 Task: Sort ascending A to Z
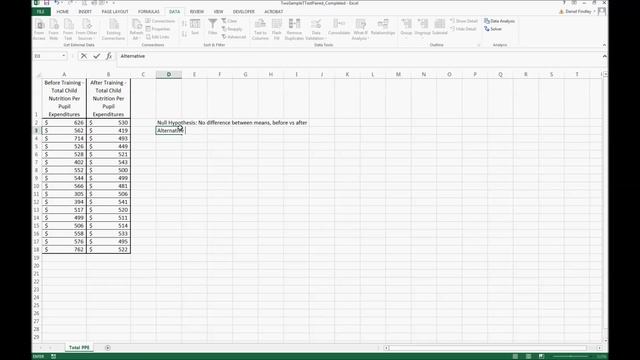pyautogui.click(x=184, y=24)
